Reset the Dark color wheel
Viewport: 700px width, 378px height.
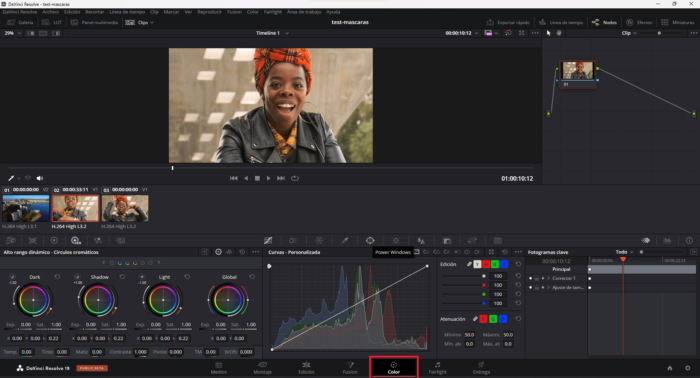pyautogui.click(x=57, y=277)
